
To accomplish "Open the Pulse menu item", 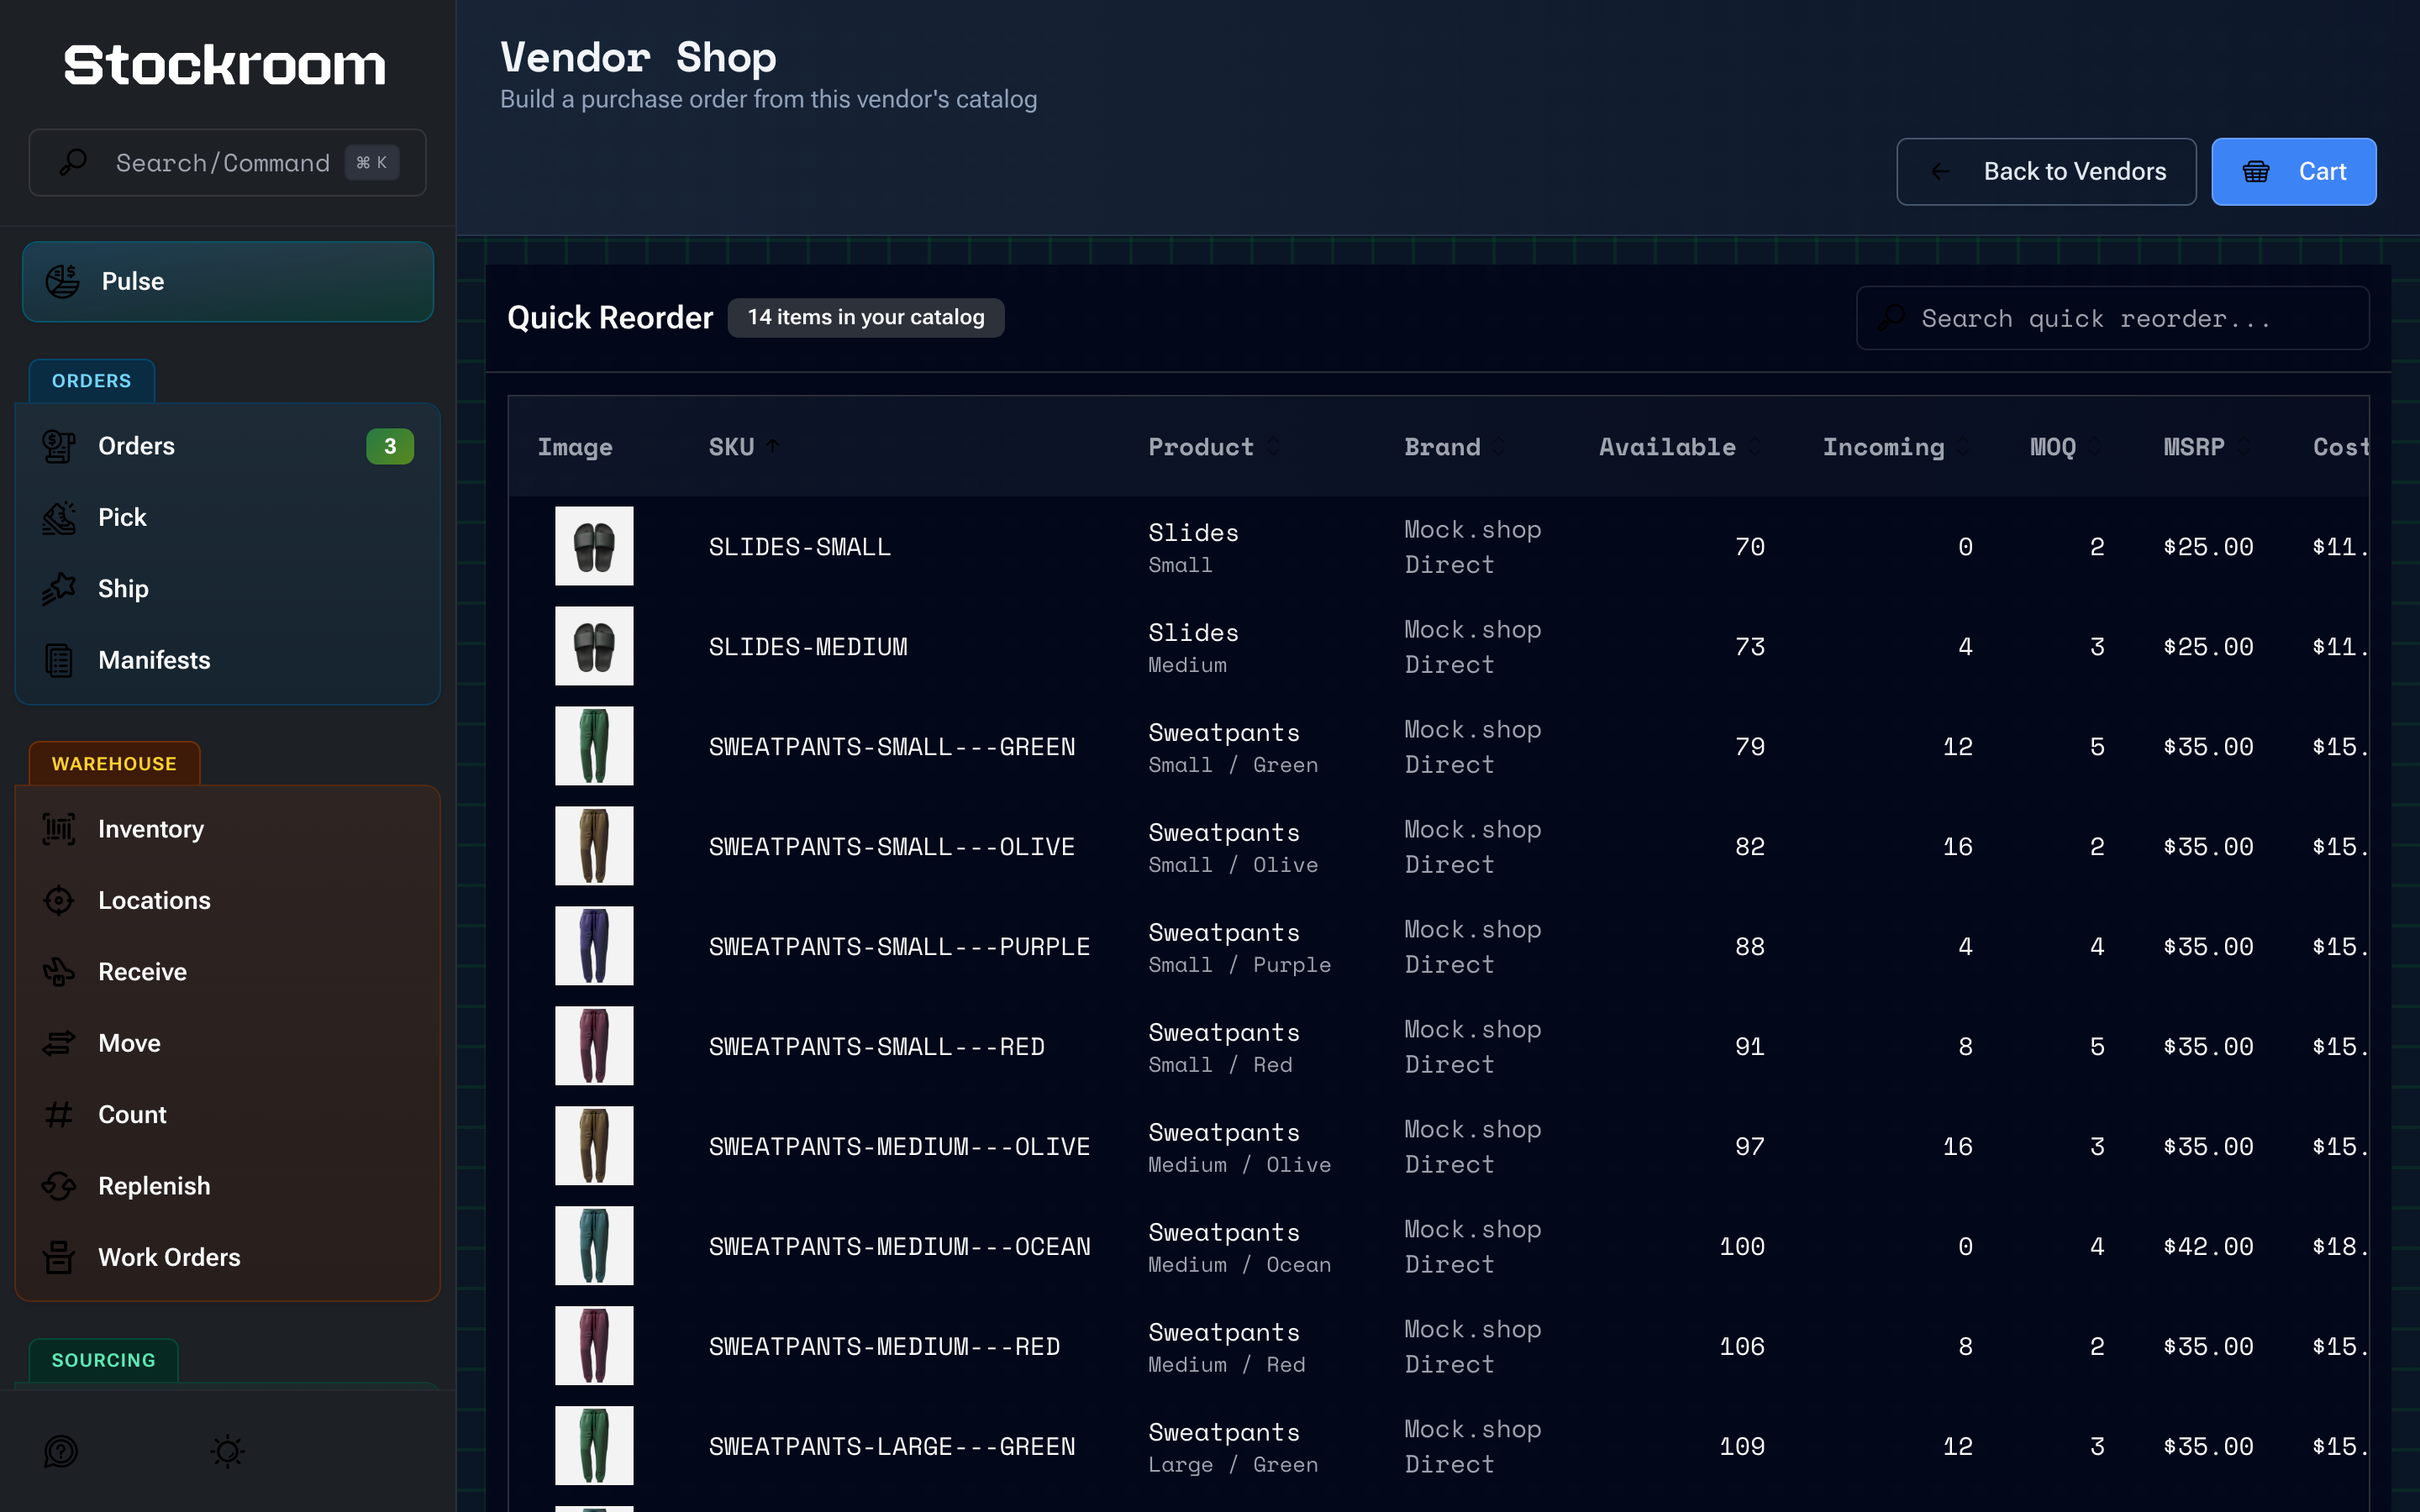I will [x=228, y=282].
